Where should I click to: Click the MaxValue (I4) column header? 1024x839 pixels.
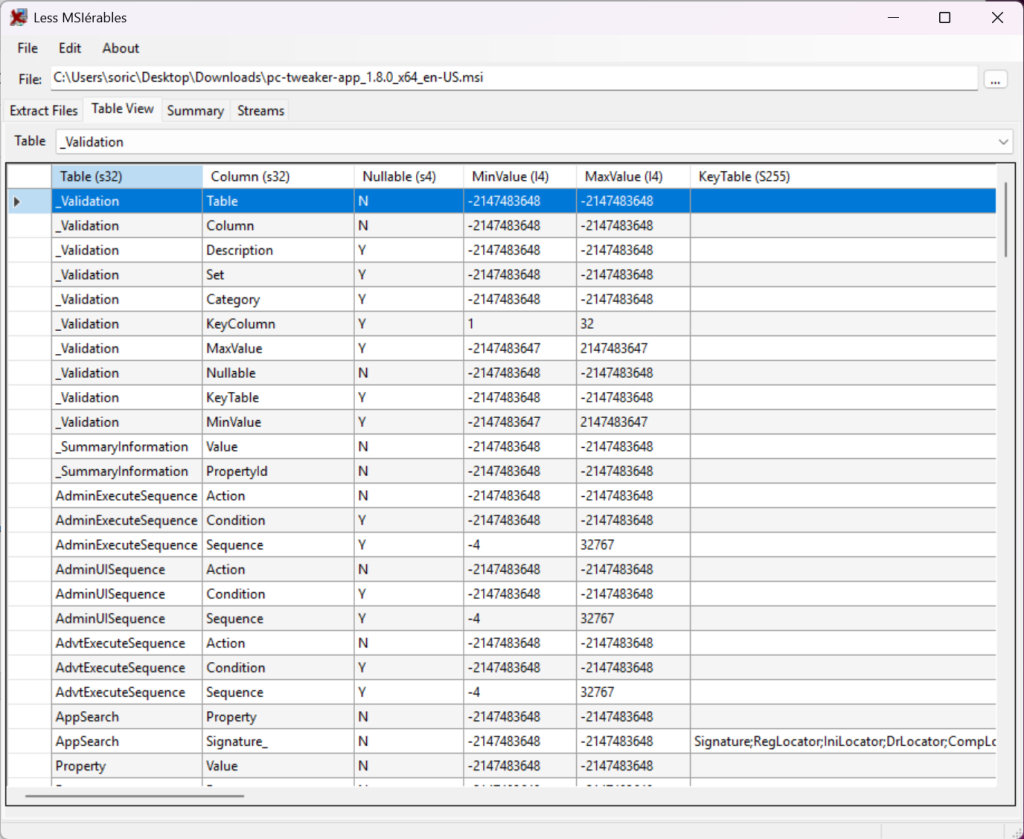[x=633, y=176]
